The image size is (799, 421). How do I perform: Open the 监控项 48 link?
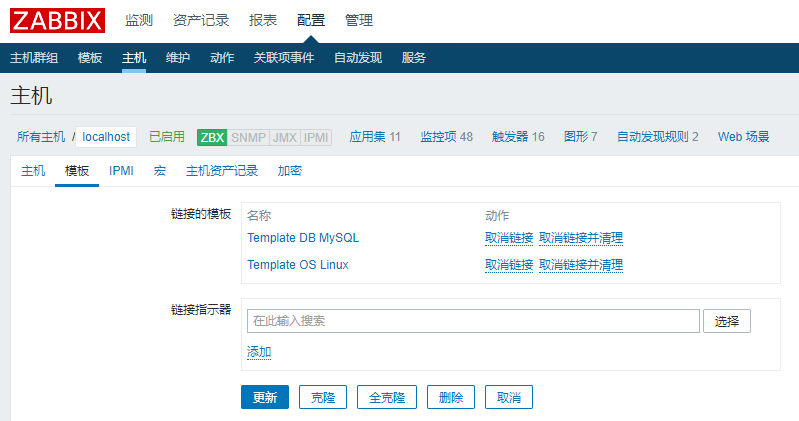coord(446,137)
